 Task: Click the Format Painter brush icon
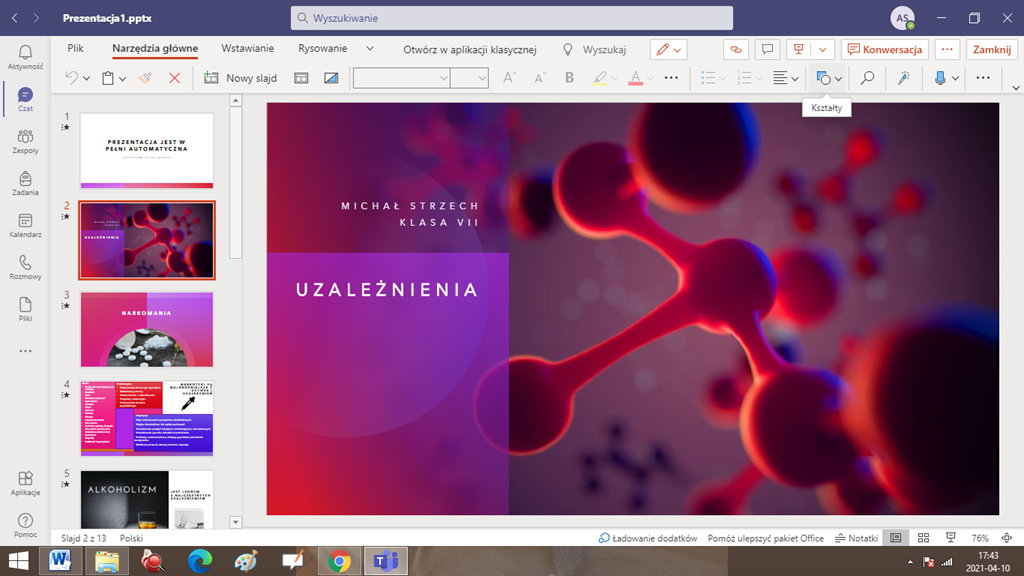tap(146, 78)
